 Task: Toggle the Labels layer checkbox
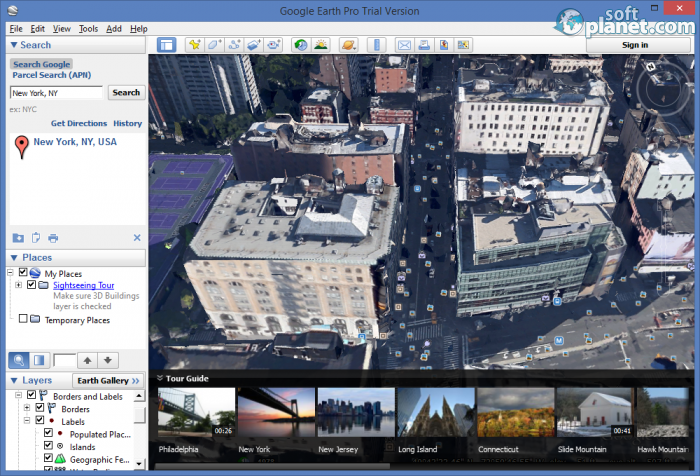pos(40,420)
